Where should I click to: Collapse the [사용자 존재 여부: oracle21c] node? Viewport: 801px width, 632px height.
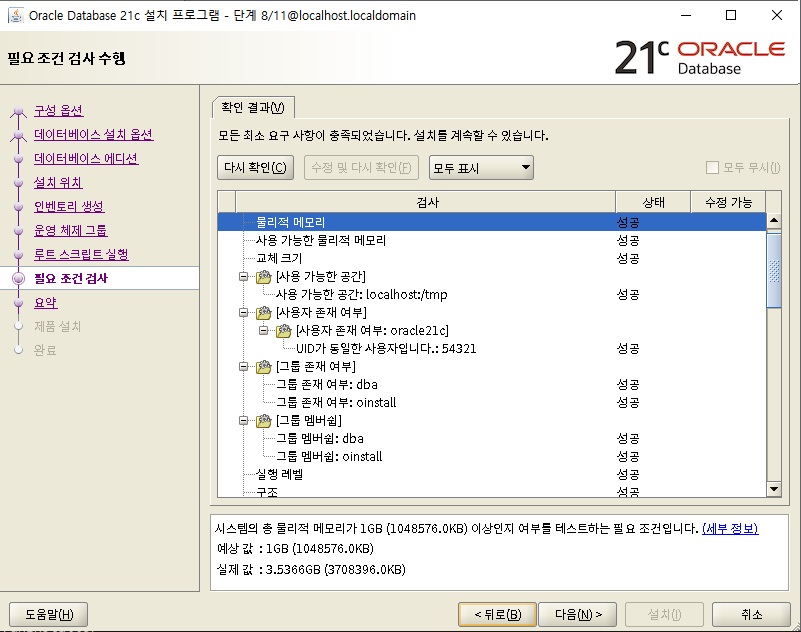point(264,331)
